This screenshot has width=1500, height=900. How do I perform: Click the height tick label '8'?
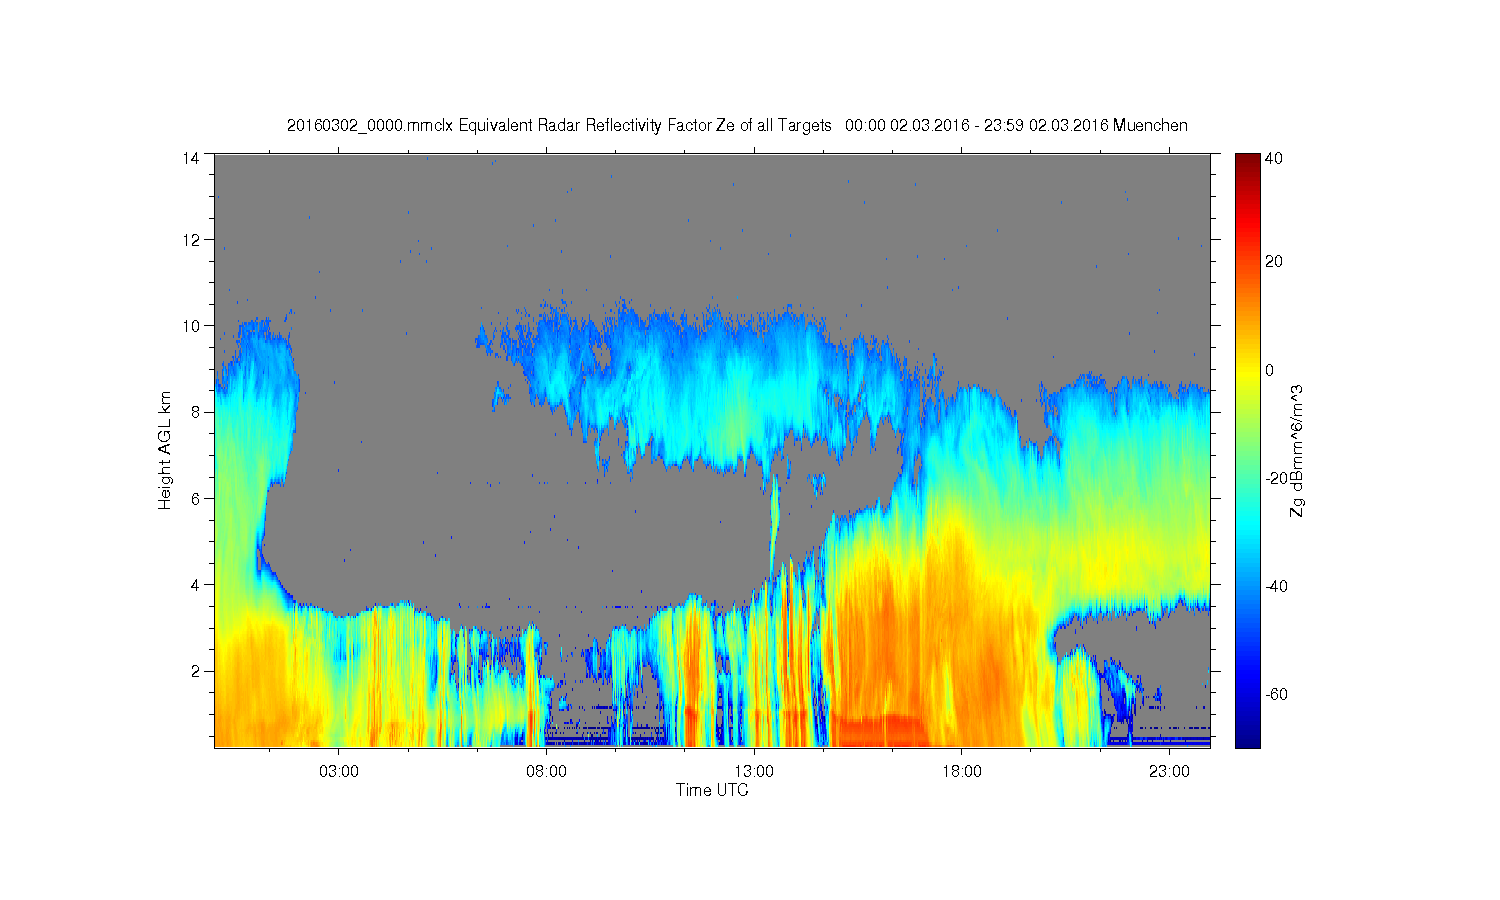pyautogui.click(x=195, y=411)
